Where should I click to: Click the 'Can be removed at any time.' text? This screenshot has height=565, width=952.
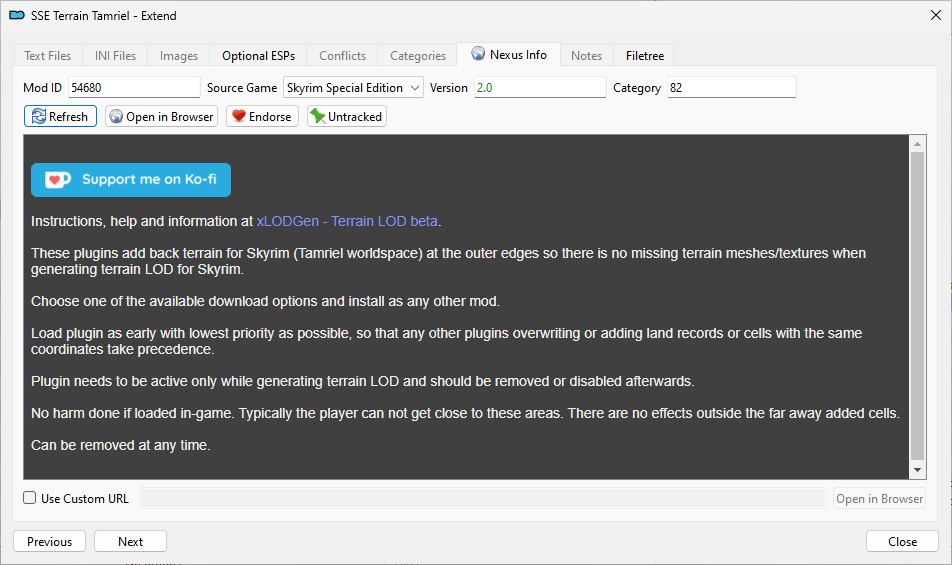(121, 445)
